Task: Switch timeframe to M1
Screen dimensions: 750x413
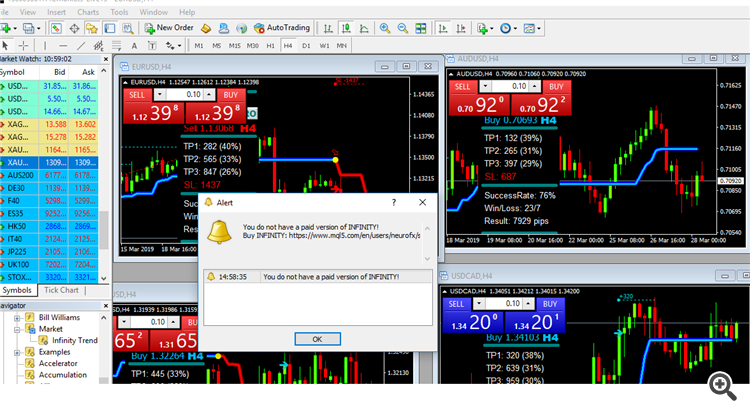Action: point(199,46)
